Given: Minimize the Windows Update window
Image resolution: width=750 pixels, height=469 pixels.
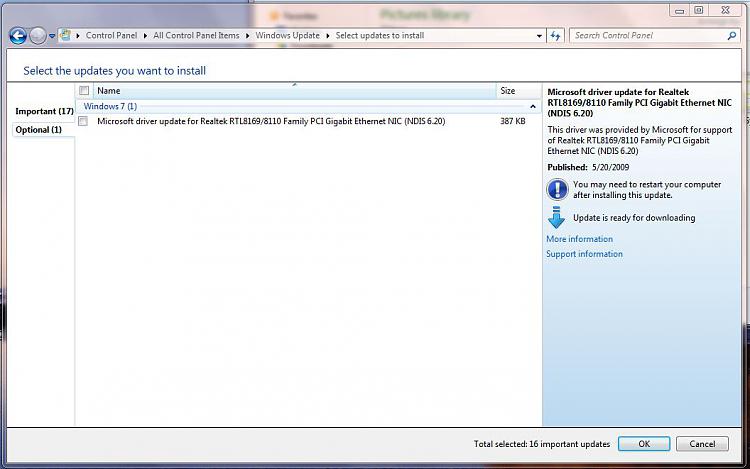Looking at the screenshot, I should (679, 10).
